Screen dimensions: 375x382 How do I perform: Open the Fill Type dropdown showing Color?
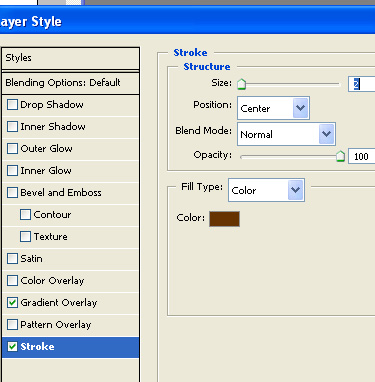266,190
